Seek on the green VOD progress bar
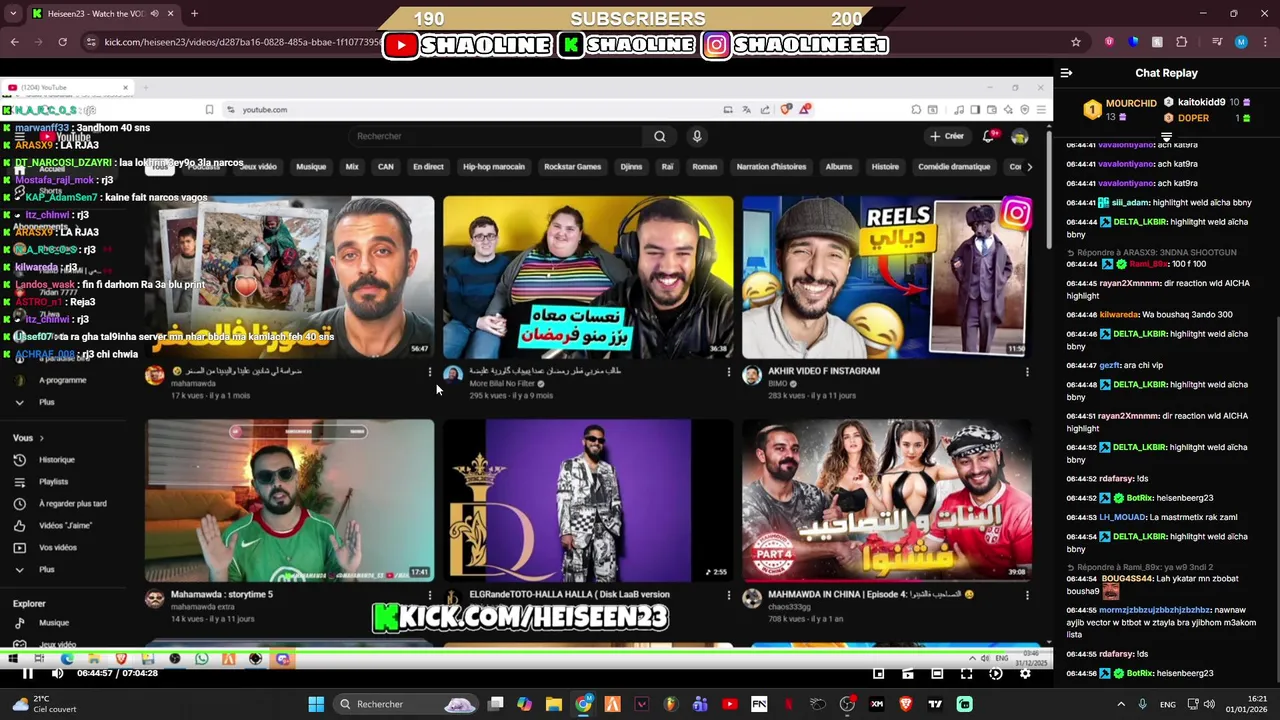This screenshot has height=720, width=1280. tap(526, 650)
